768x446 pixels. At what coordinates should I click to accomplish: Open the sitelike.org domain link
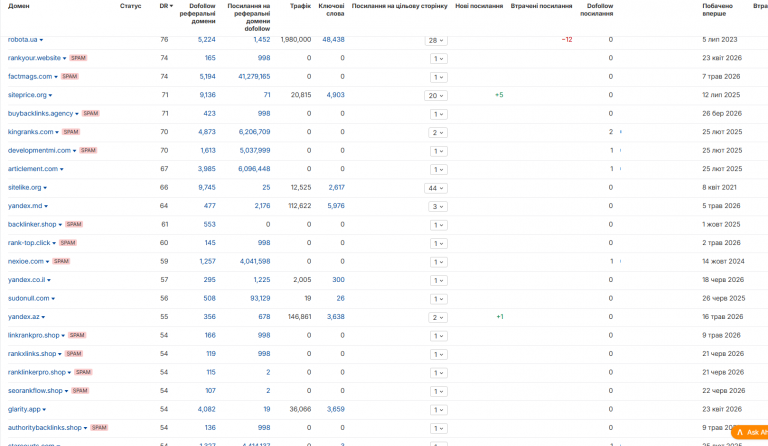[24, 188]
